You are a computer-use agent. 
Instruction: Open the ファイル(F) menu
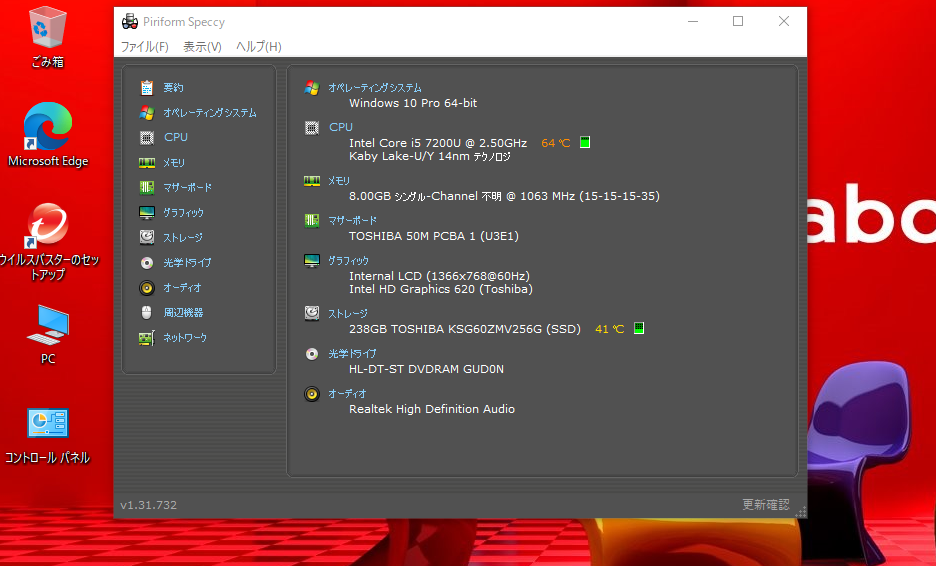click(x=144, y=47)
